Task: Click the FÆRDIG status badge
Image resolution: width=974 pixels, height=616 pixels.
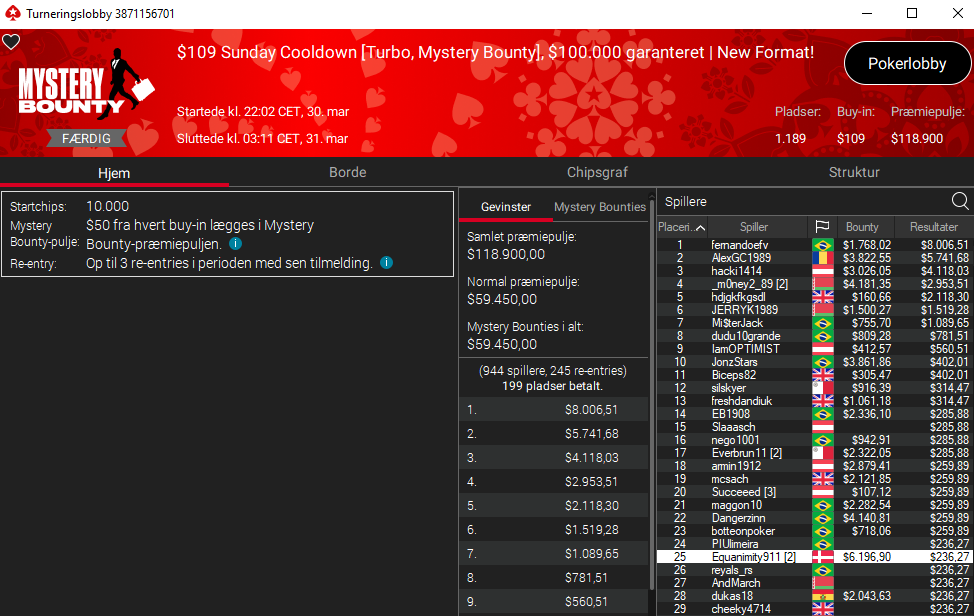Action: [x=86, y=138]
